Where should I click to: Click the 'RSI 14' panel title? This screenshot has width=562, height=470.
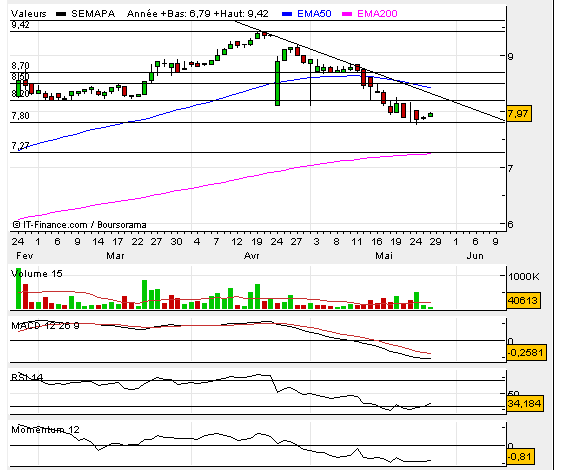pos(27,377)
